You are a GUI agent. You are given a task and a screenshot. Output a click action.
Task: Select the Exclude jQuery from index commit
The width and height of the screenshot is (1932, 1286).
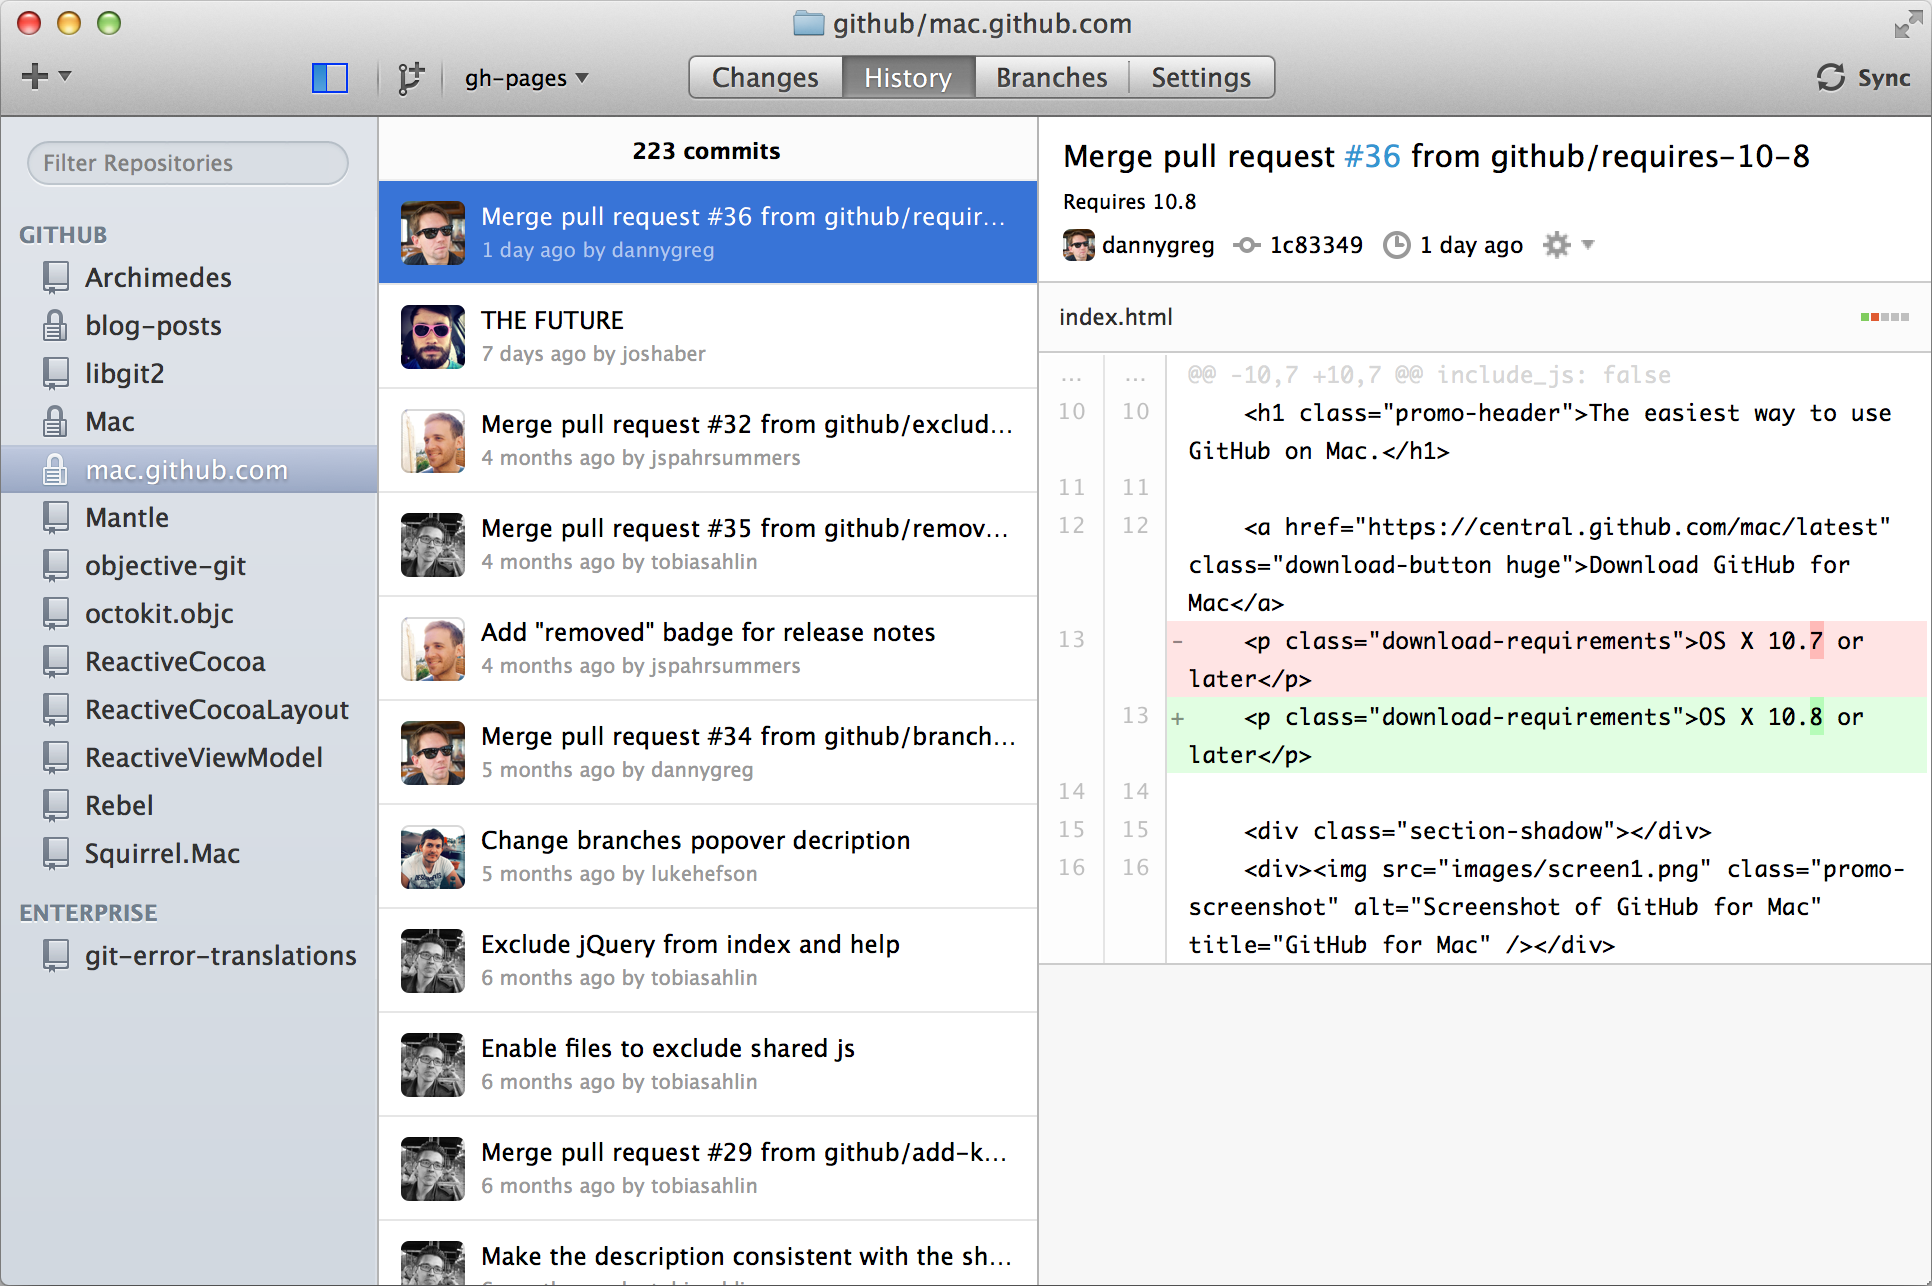(708, 960)
